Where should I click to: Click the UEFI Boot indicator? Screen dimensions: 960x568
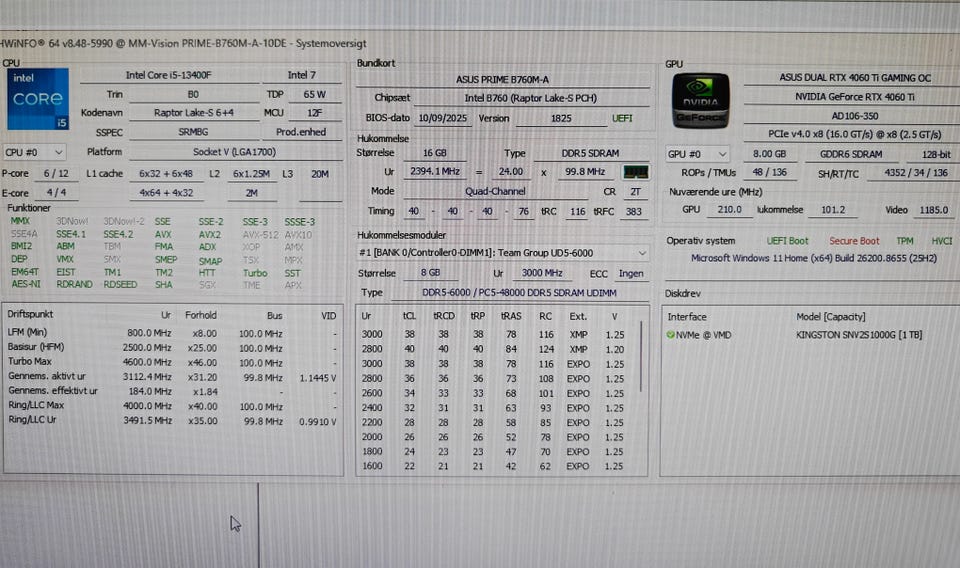pyautogui.click(x=787, y=241)
